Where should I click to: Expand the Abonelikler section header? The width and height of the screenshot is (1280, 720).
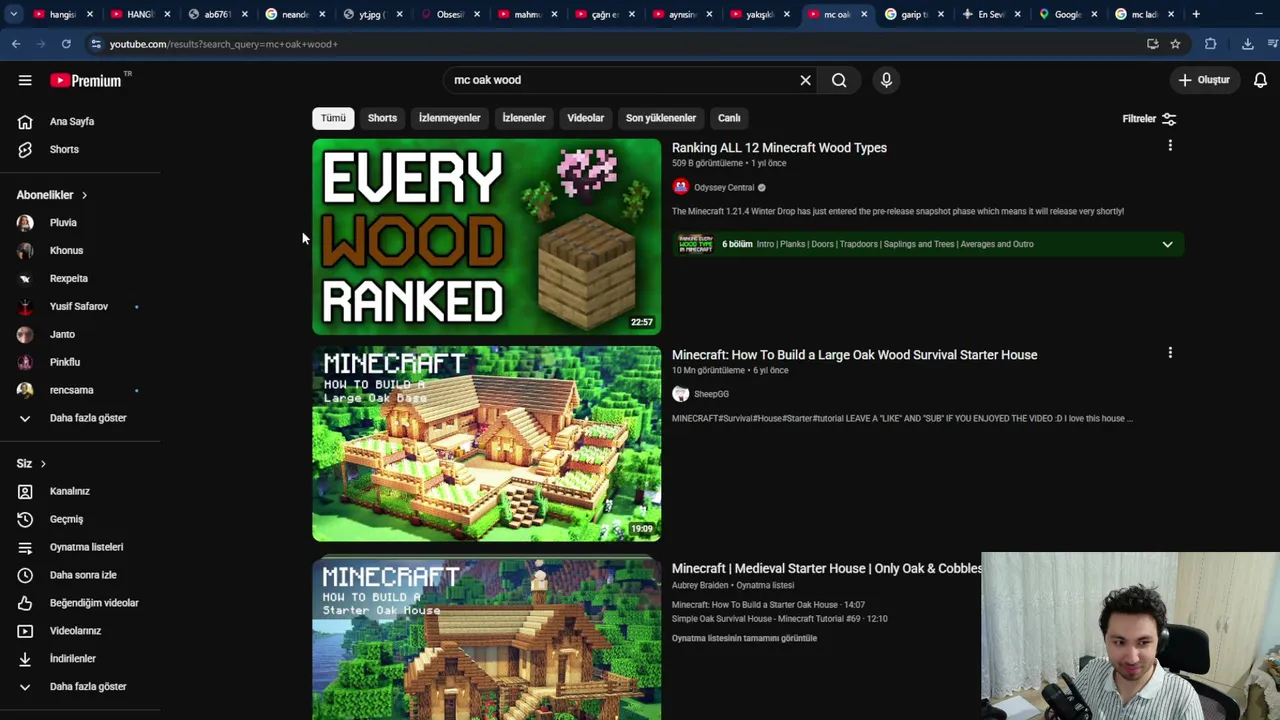52,195
